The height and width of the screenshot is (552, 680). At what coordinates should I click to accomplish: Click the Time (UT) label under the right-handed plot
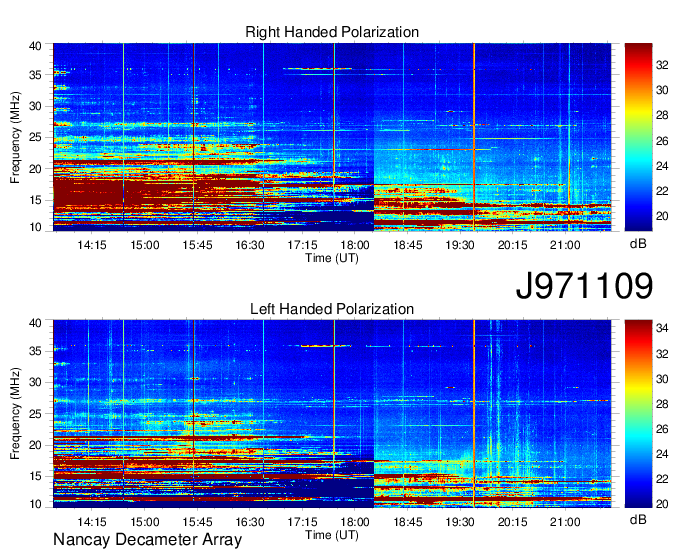(x=332, y=258)
